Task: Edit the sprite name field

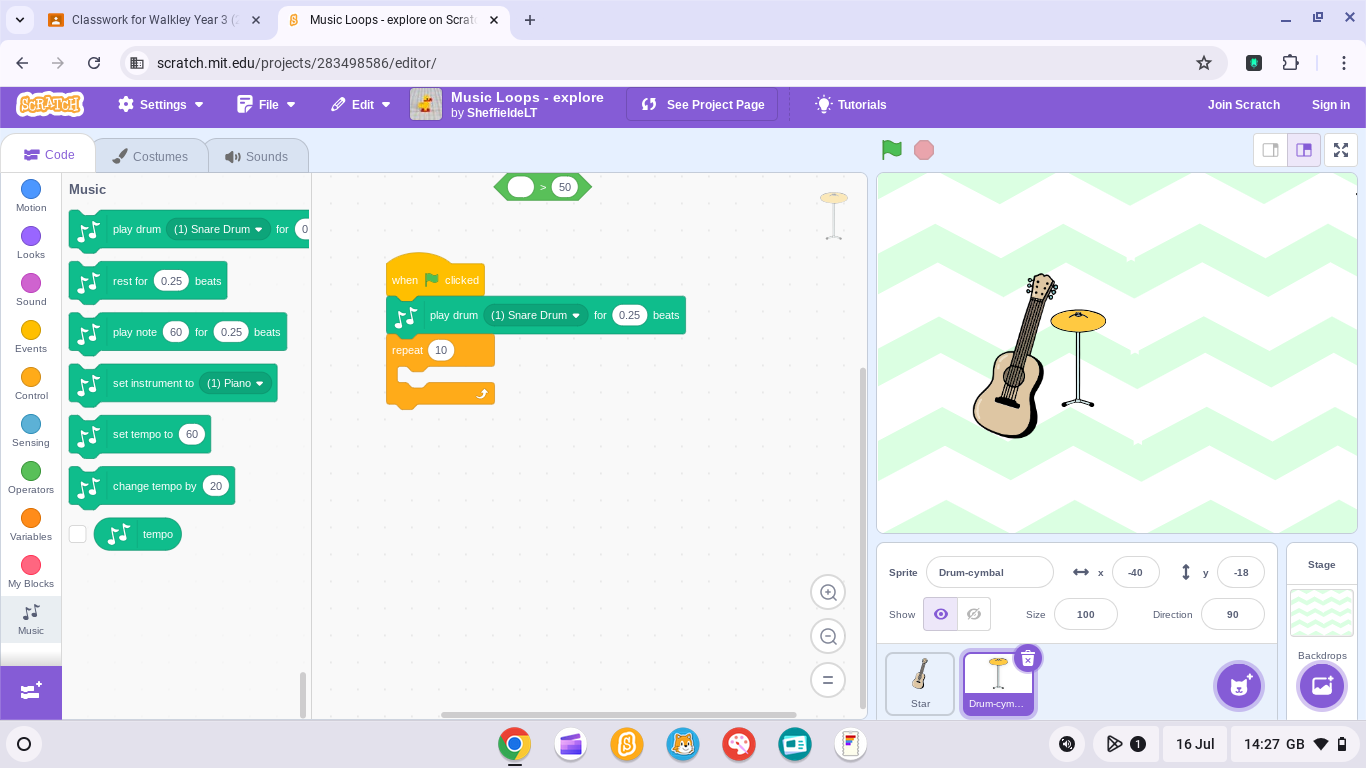Action: pyautogui.click(x=989, y=572)
